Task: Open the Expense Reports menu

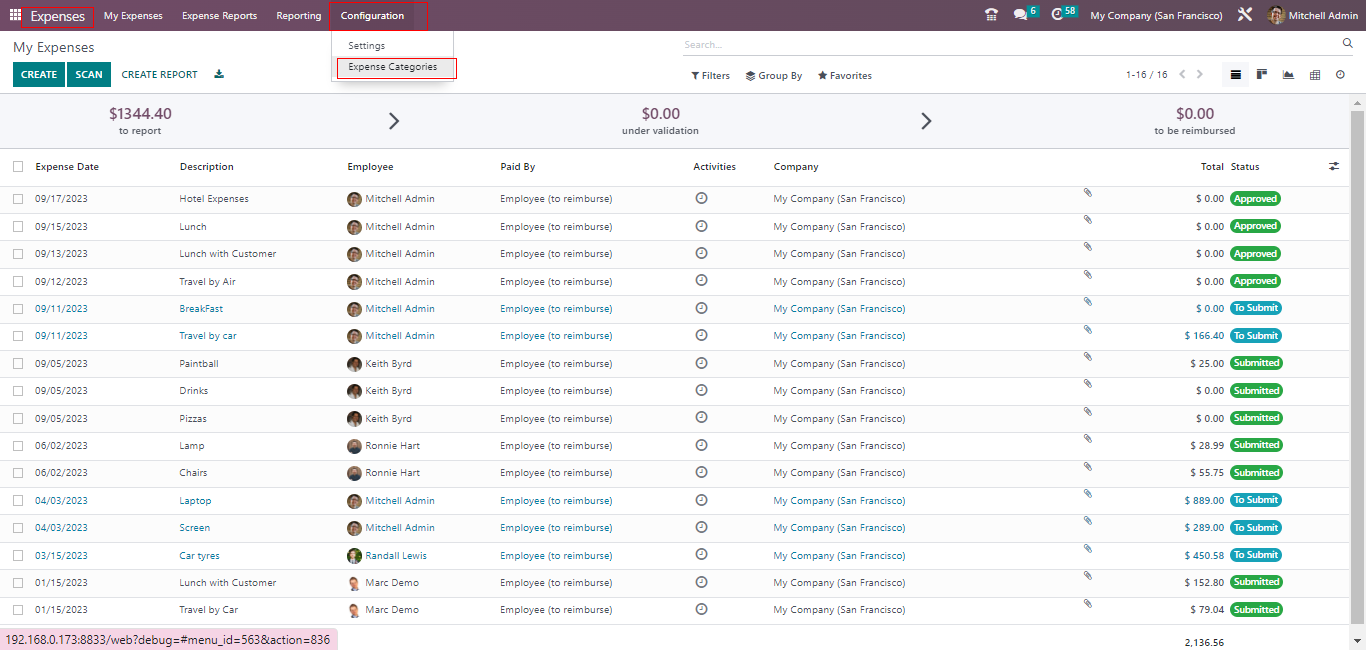Action: click(x=219, y=16)
